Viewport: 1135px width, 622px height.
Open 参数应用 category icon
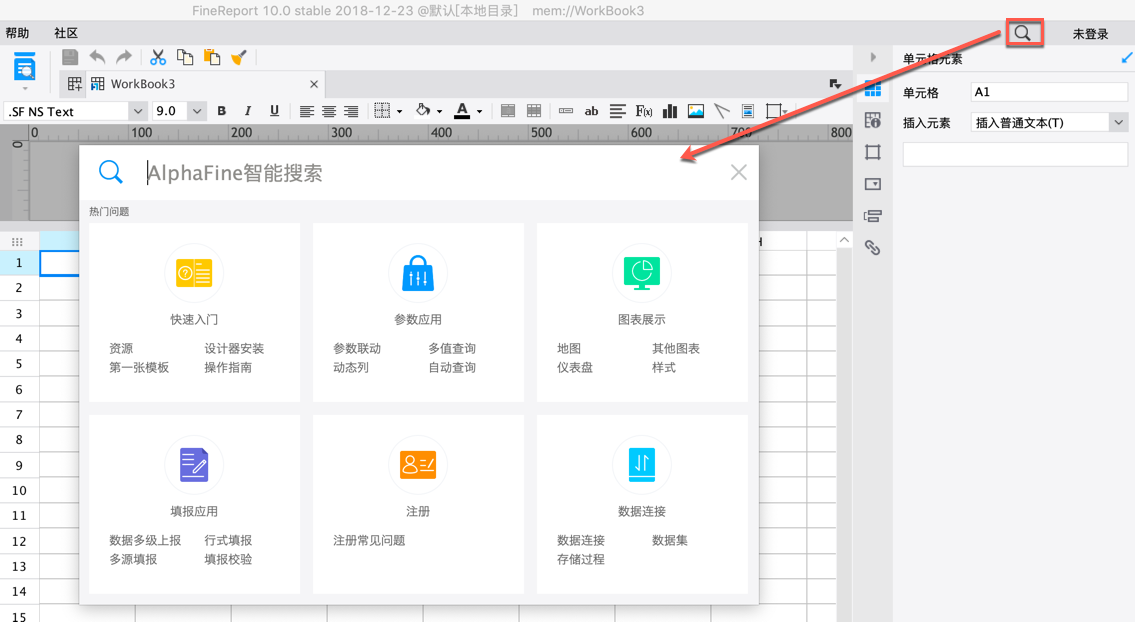pos(418,273)
